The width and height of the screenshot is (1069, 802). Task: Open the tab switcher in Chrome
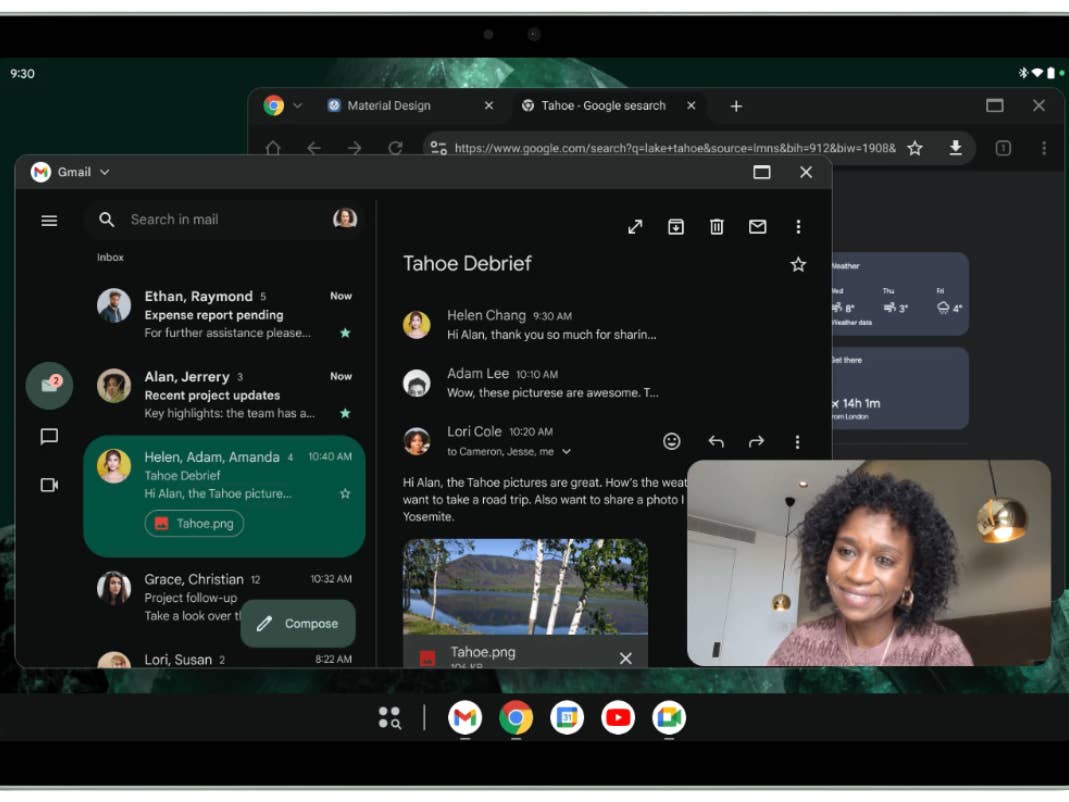(1003, 148)
